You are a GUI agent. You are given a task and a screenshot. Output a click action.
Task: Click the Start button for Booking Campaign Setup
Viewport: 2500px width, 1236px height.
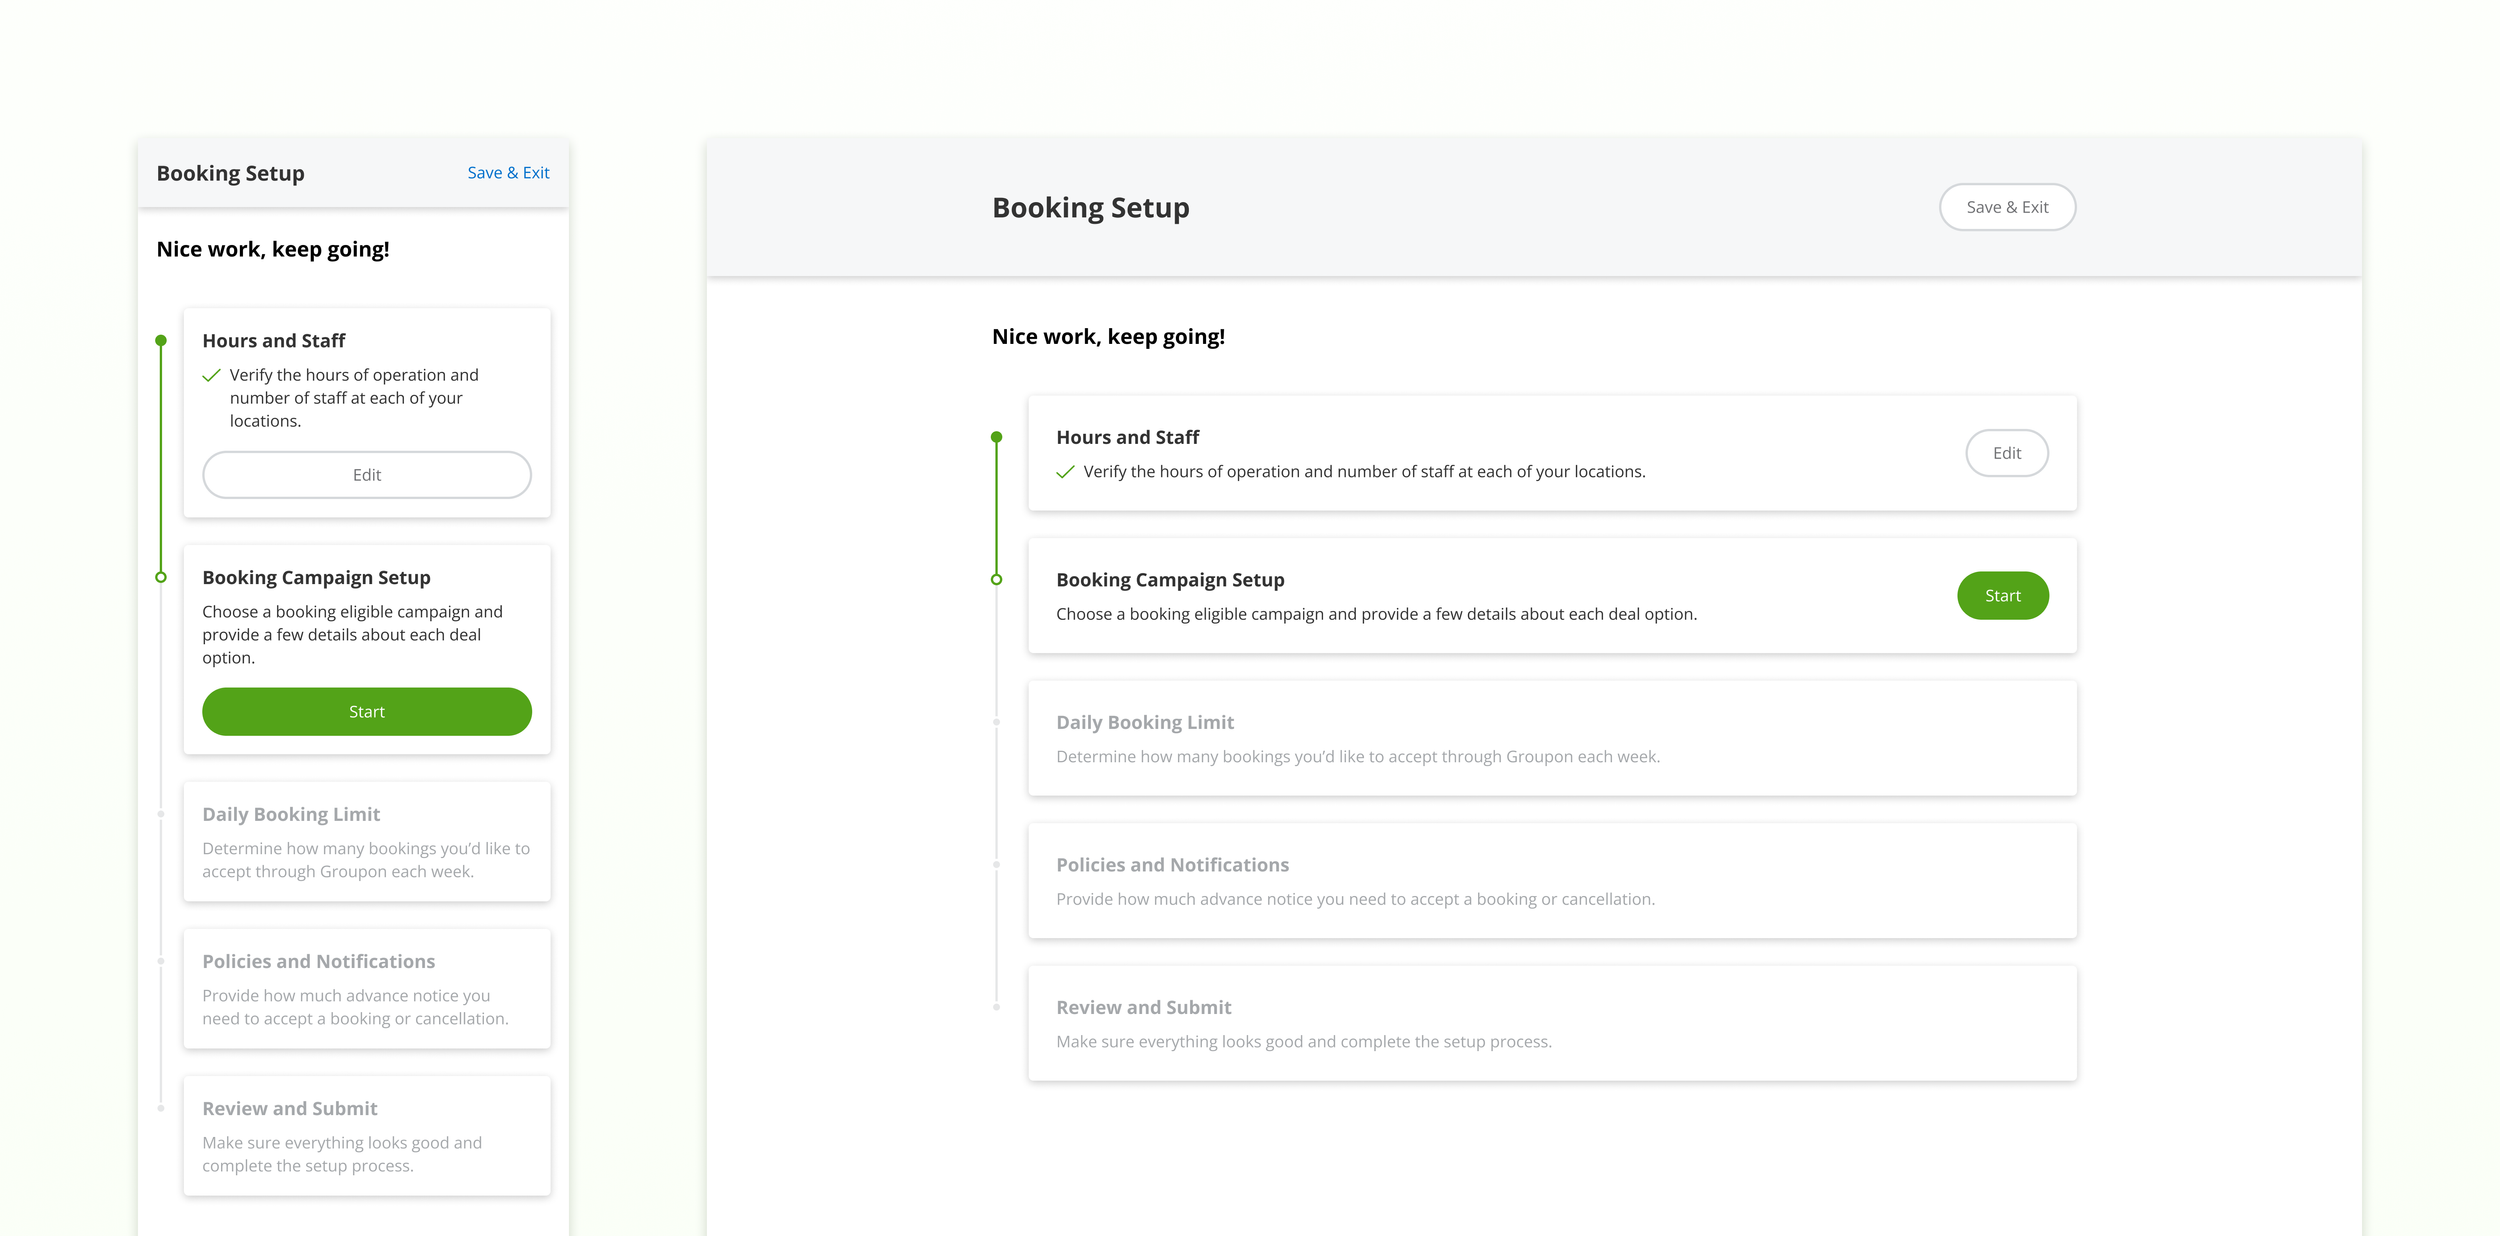(2003, 595)
